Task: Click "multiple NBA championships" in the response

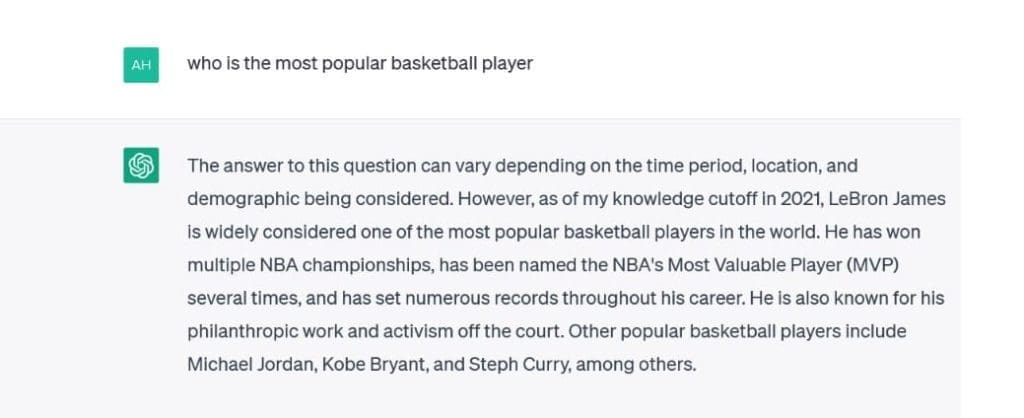Action: 300,265
